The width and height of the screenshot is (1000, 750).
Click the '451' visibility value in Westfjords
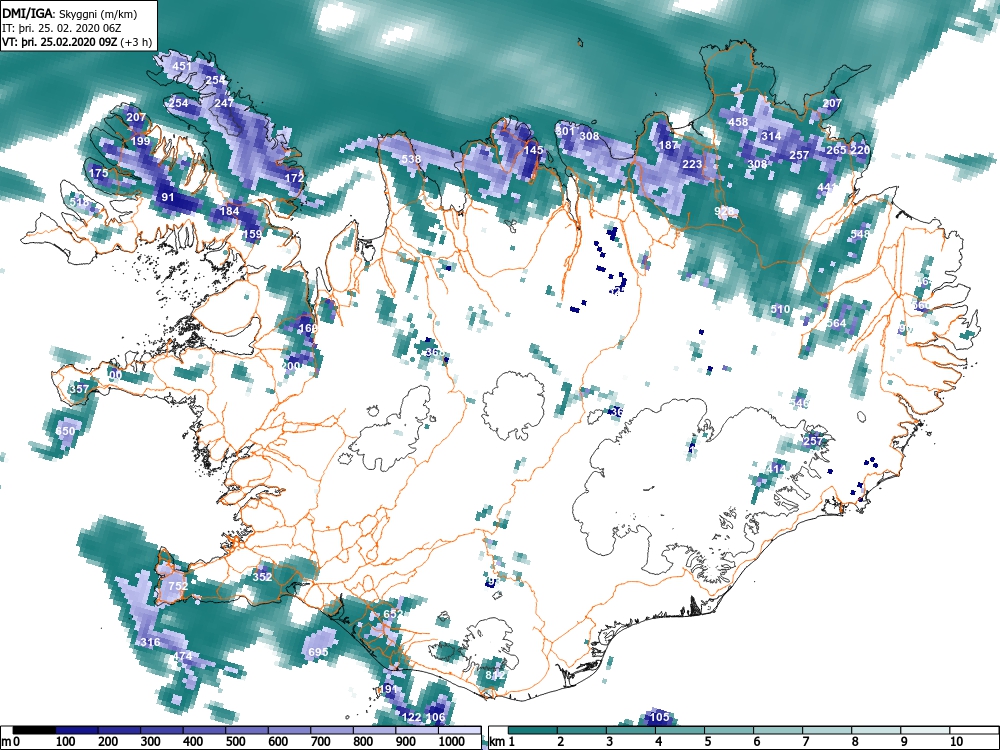pos(182,66)
